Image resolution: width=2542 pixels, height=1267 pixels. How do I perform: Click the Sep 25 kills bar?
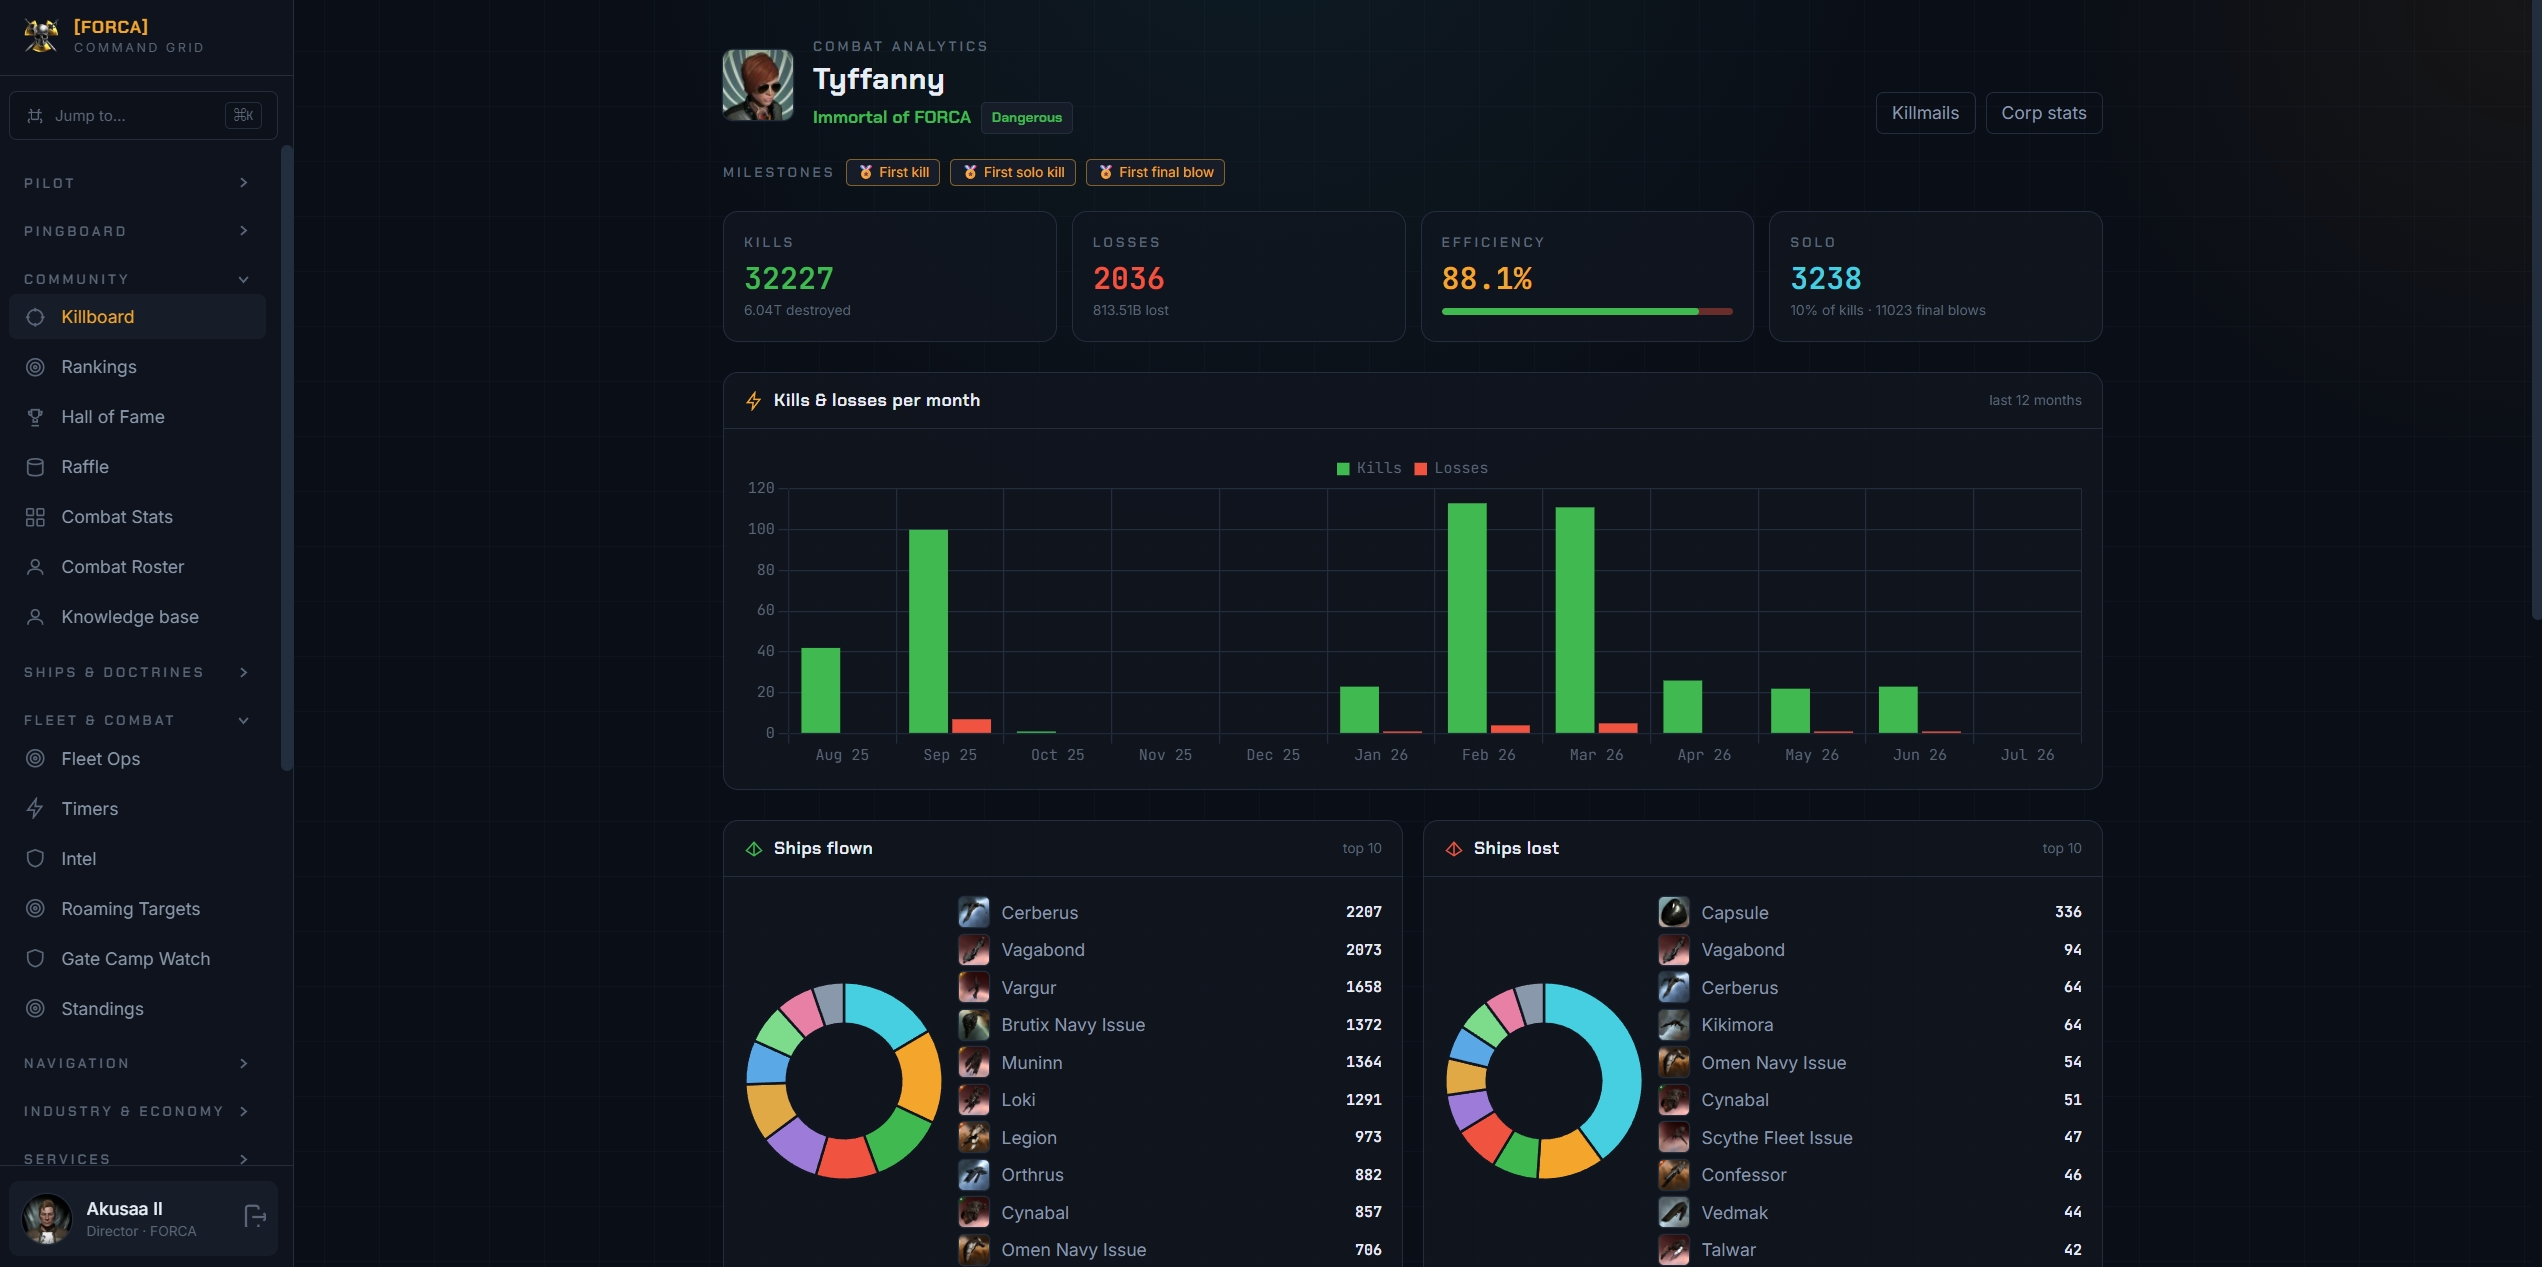click(x=928, y=631)
